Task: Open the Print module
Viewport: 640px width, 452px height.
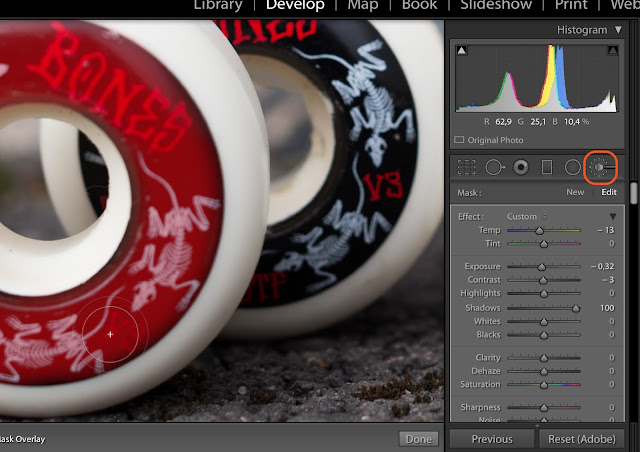Action: [x=571, y=5]
